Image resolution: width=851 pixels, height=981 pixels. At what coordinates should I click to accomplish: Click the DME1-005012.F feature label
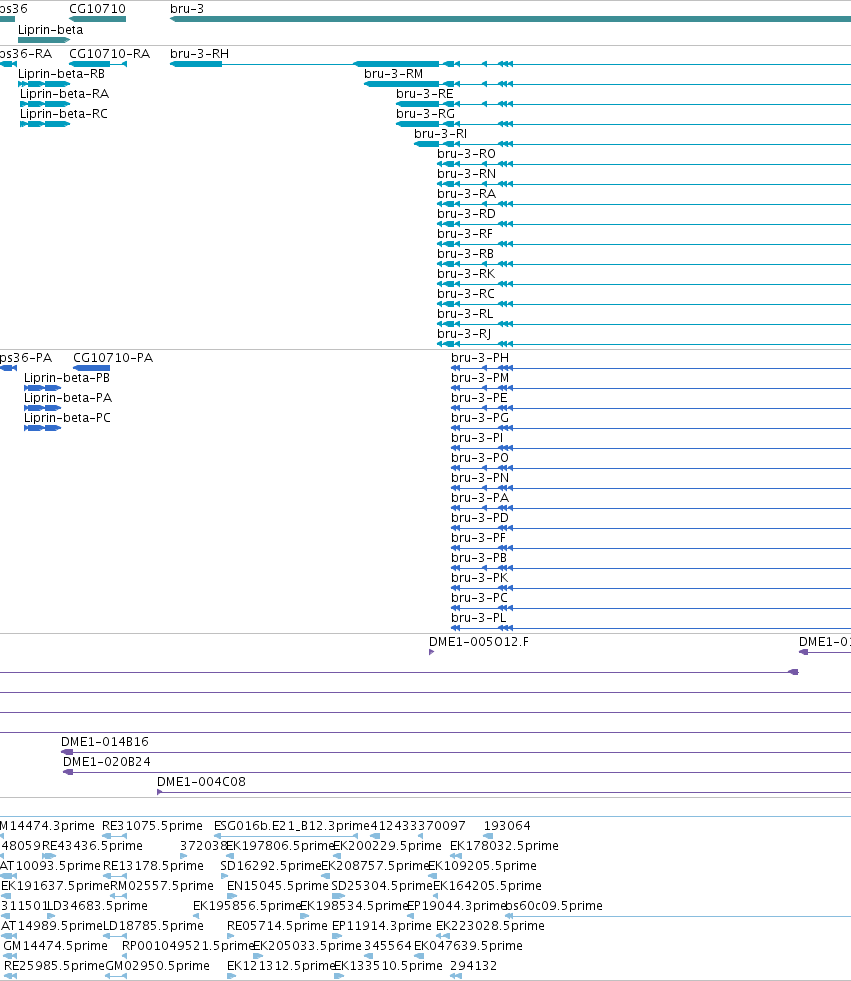point(479,642)
